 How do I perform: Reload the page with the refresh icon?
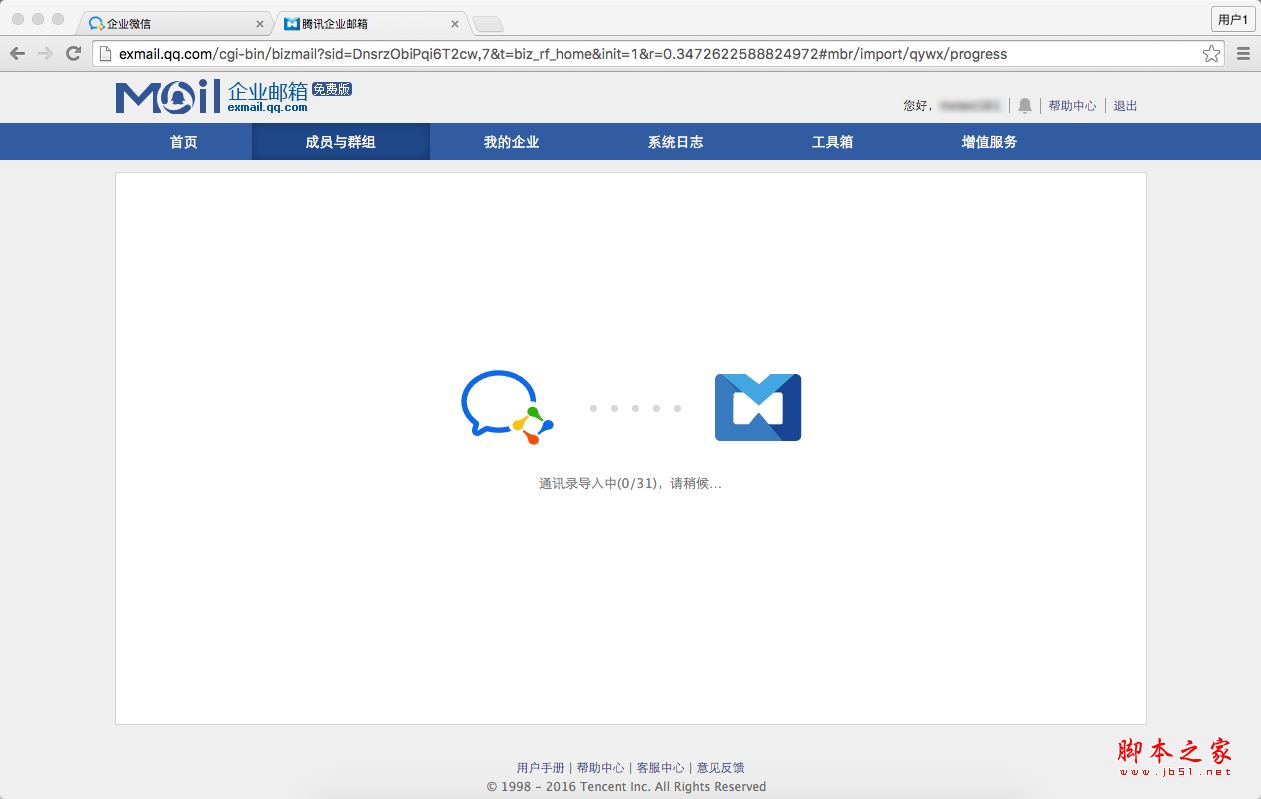(72, 54)
